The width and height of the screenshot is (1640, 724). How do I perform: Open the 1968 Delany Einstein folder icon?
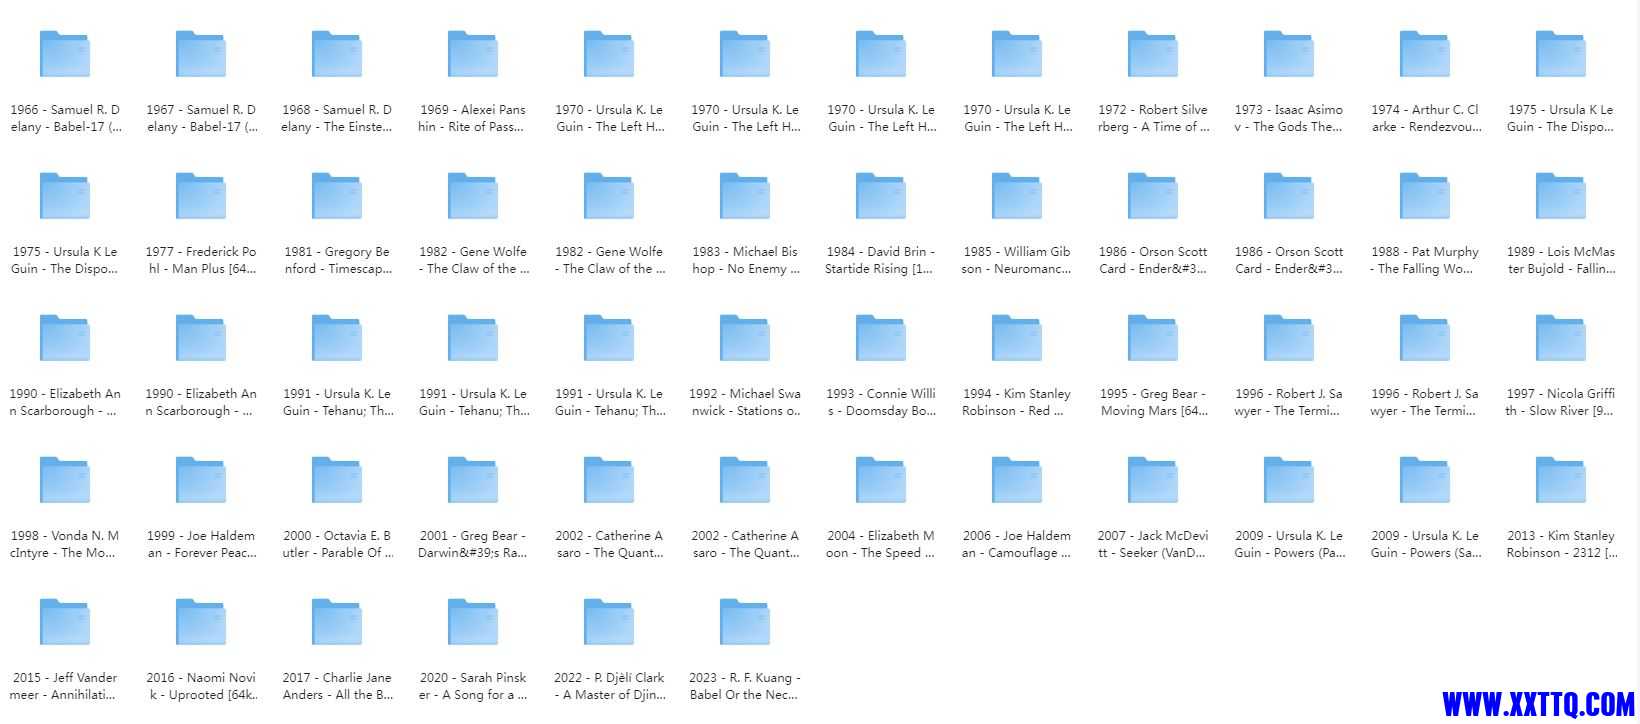coord(337,54)
